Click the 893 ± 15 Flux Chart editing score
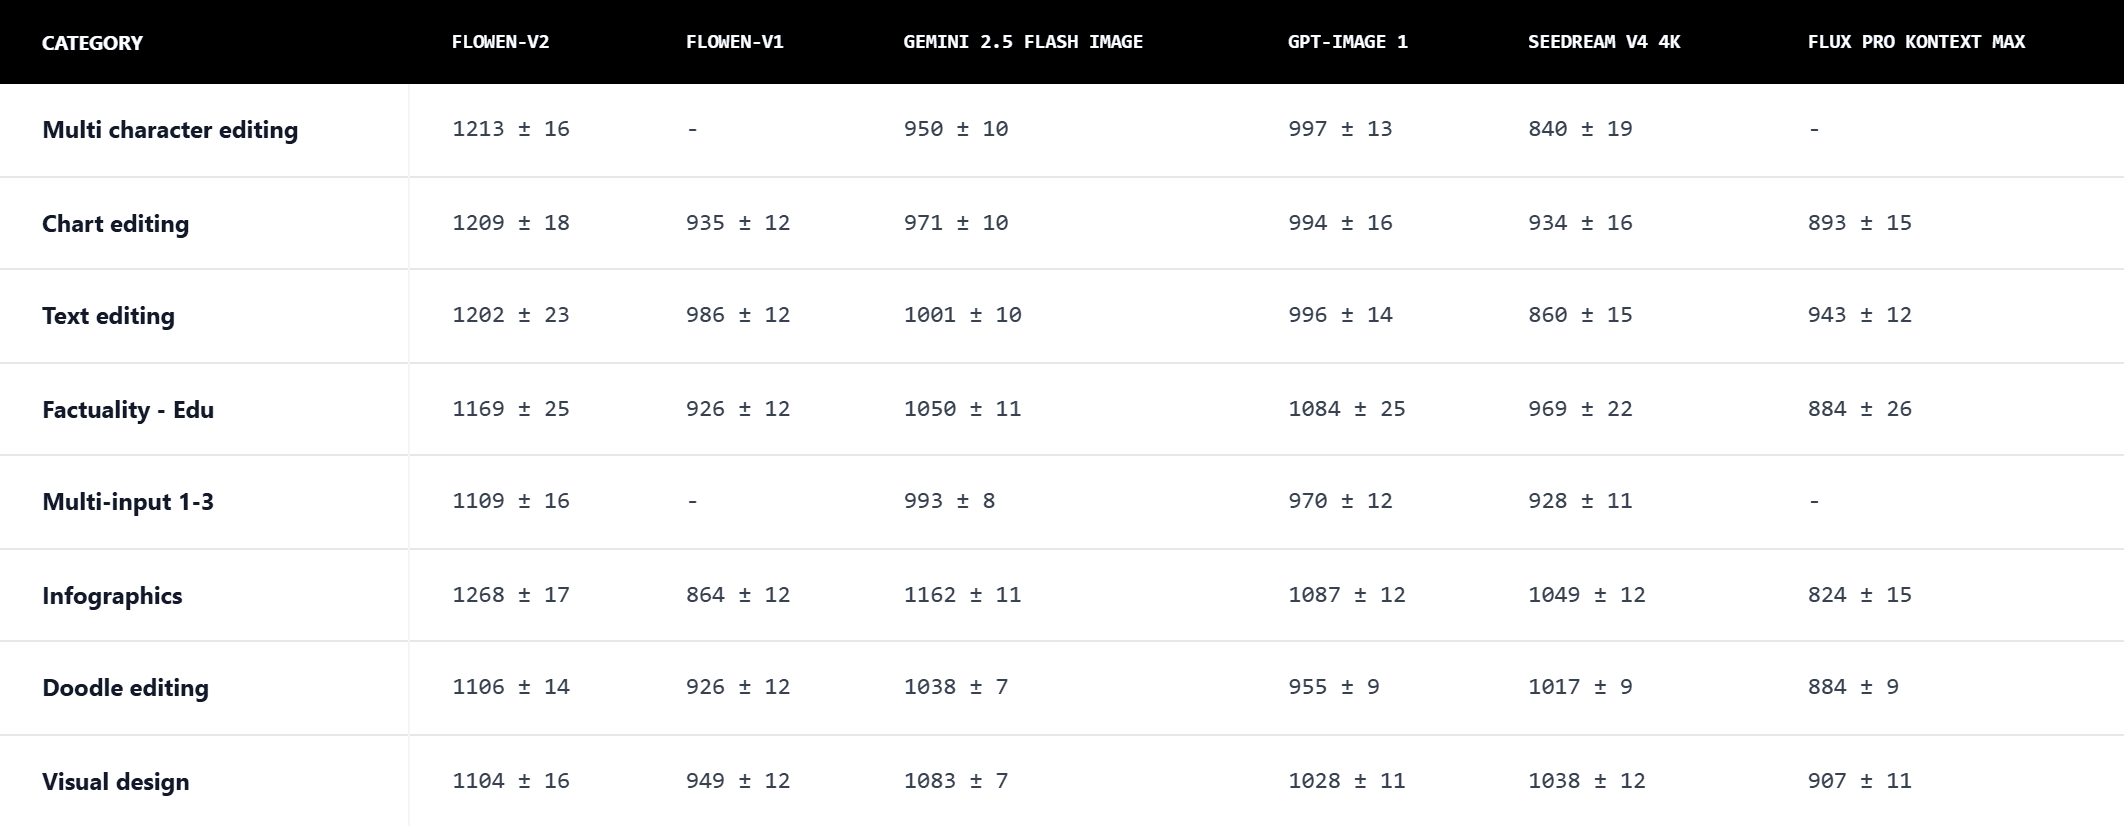 pyautogui.click(x=1859, y=223)
